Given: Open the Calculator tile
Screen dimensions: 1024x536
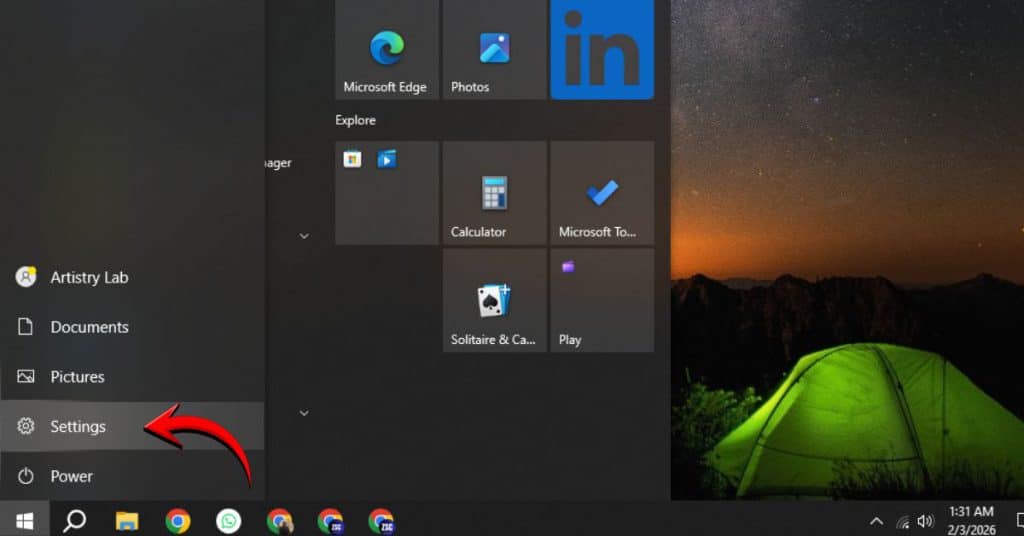Looking at the screenshot, I should [494, 193].
